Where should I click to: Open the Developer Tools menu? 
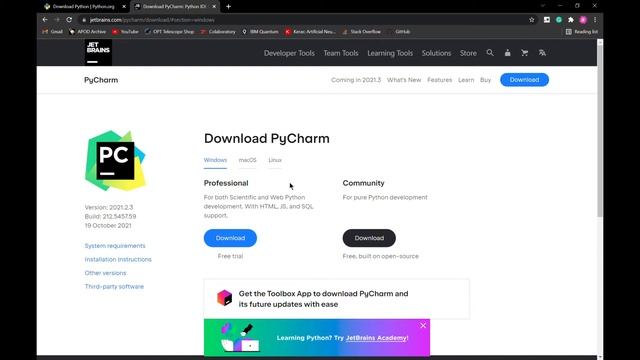point(289,53)
